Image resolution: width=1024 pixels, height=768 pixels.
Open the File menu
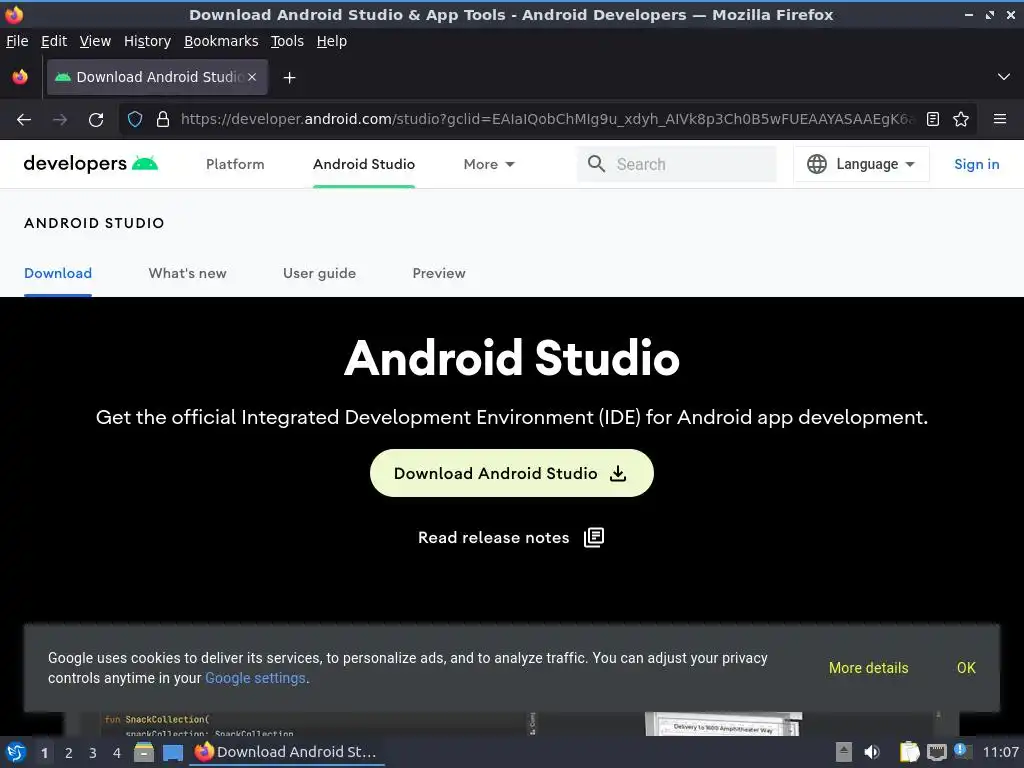coord(17,41)
